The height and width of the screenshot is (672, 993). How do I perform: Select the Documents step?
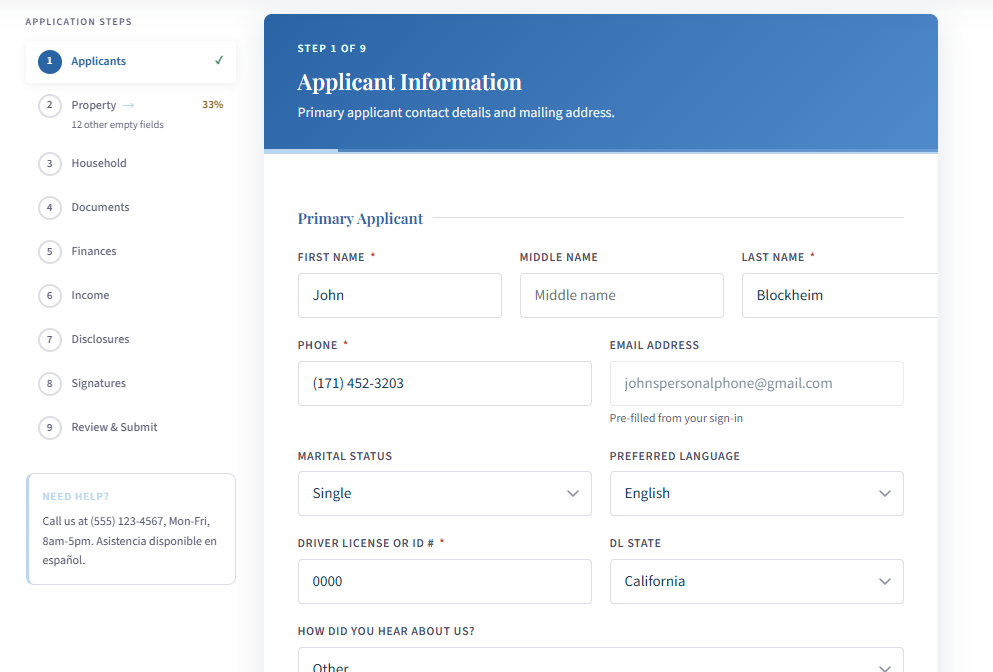(x=131, y=207)
